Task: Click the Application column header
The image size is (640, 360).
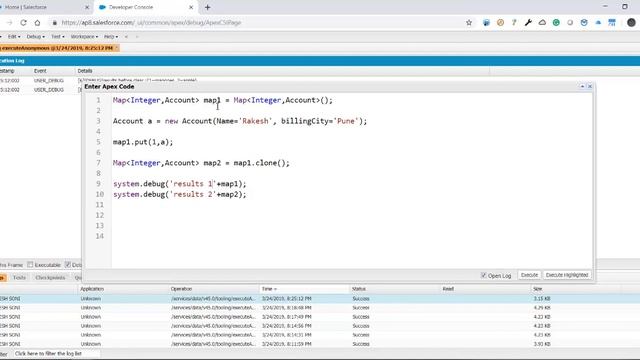Action: 123,289
